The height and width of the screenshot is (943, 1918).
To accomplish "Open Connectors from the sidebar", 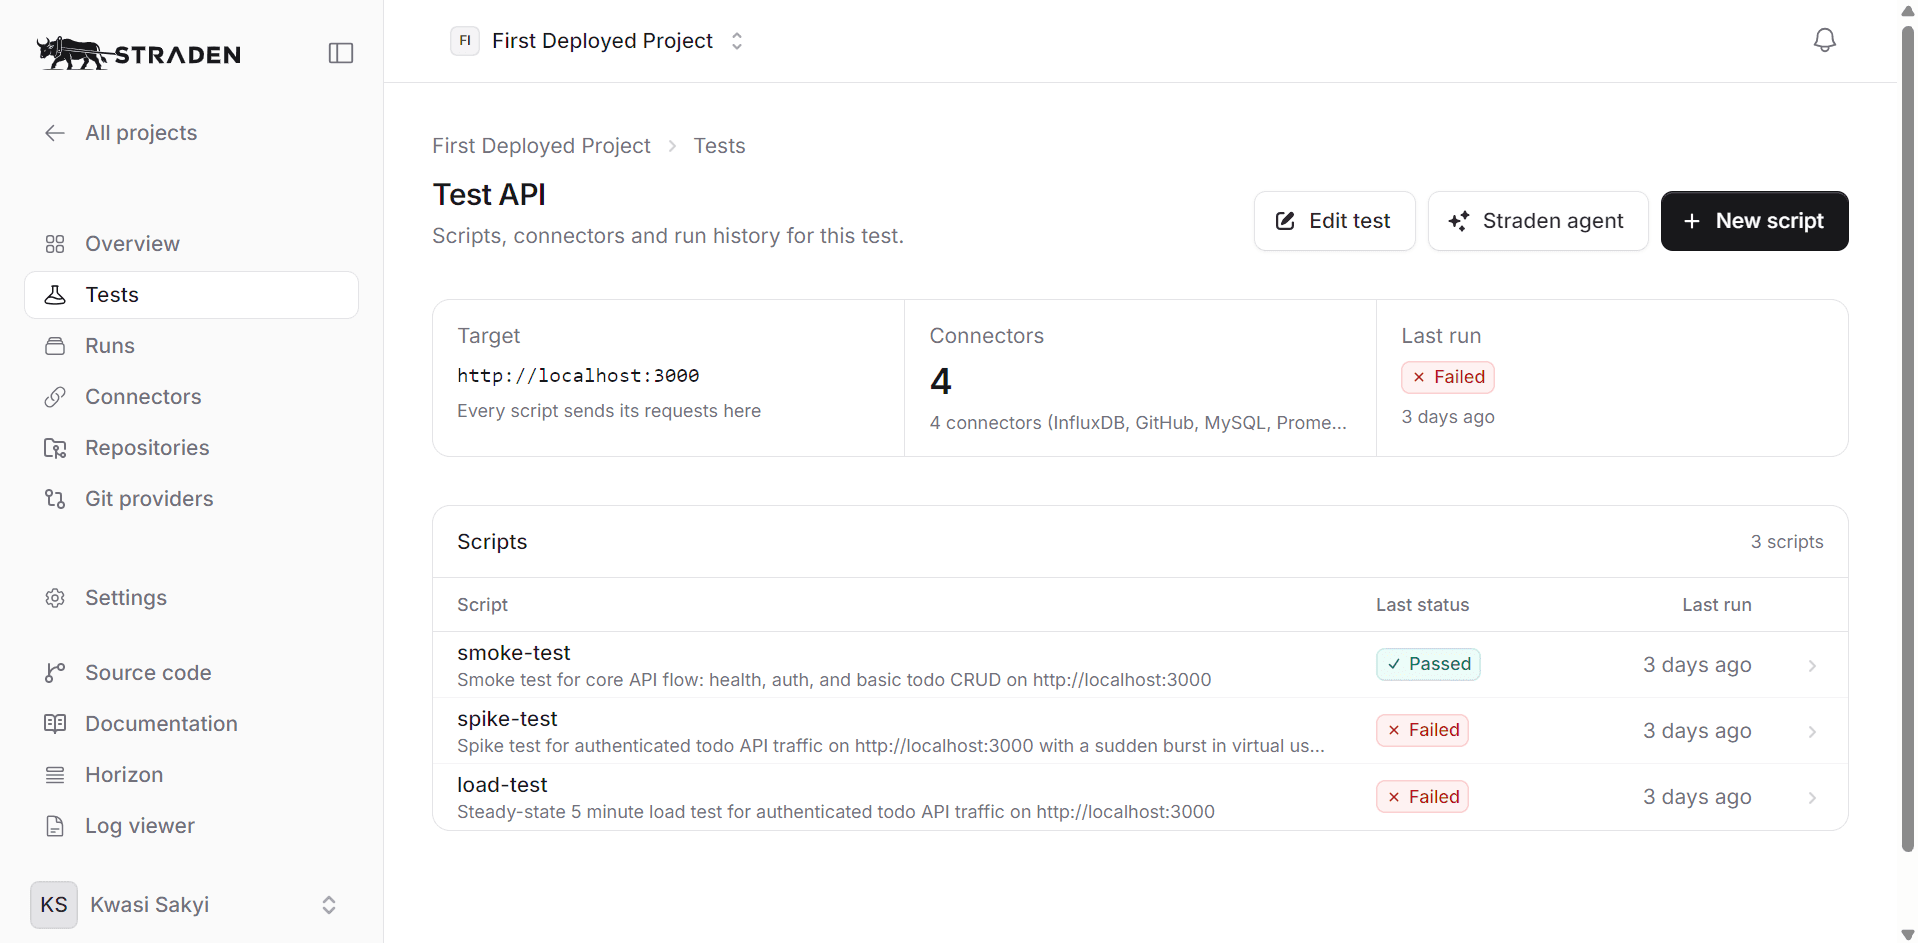I will click(x=191, y=397).
